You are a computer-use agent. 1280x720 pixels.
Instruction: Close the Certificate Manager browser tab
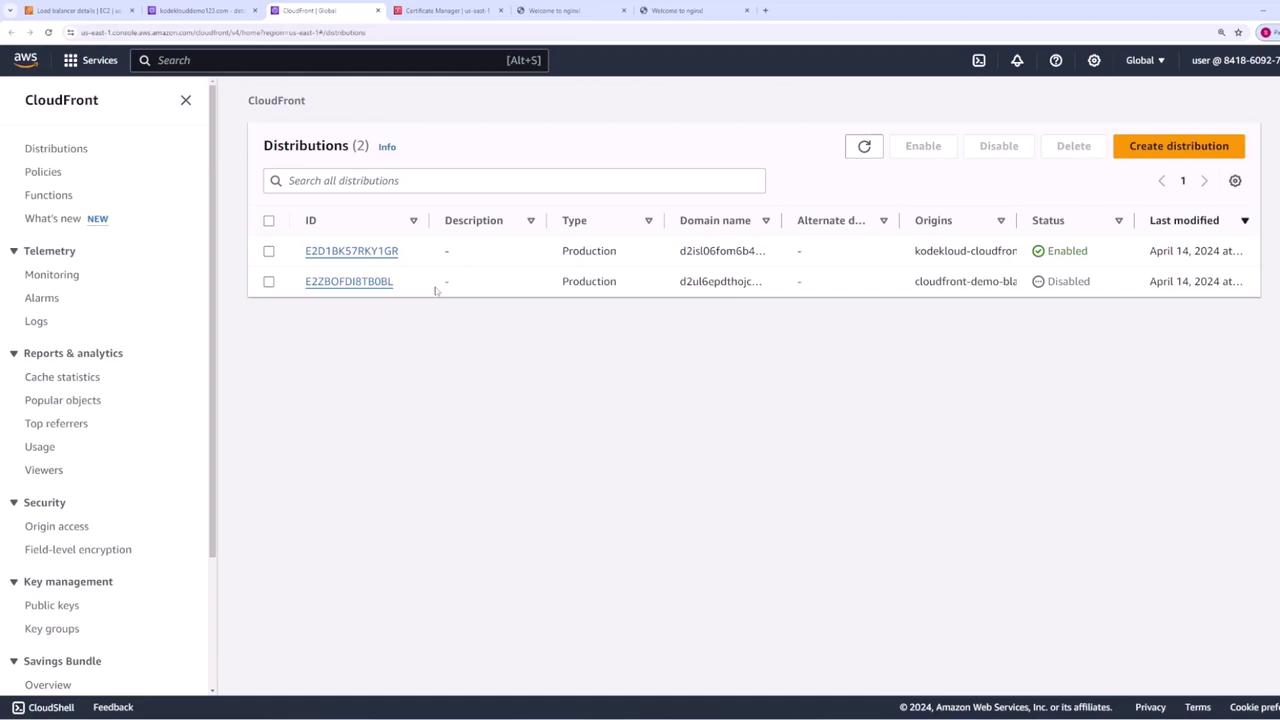pos(501,10)
